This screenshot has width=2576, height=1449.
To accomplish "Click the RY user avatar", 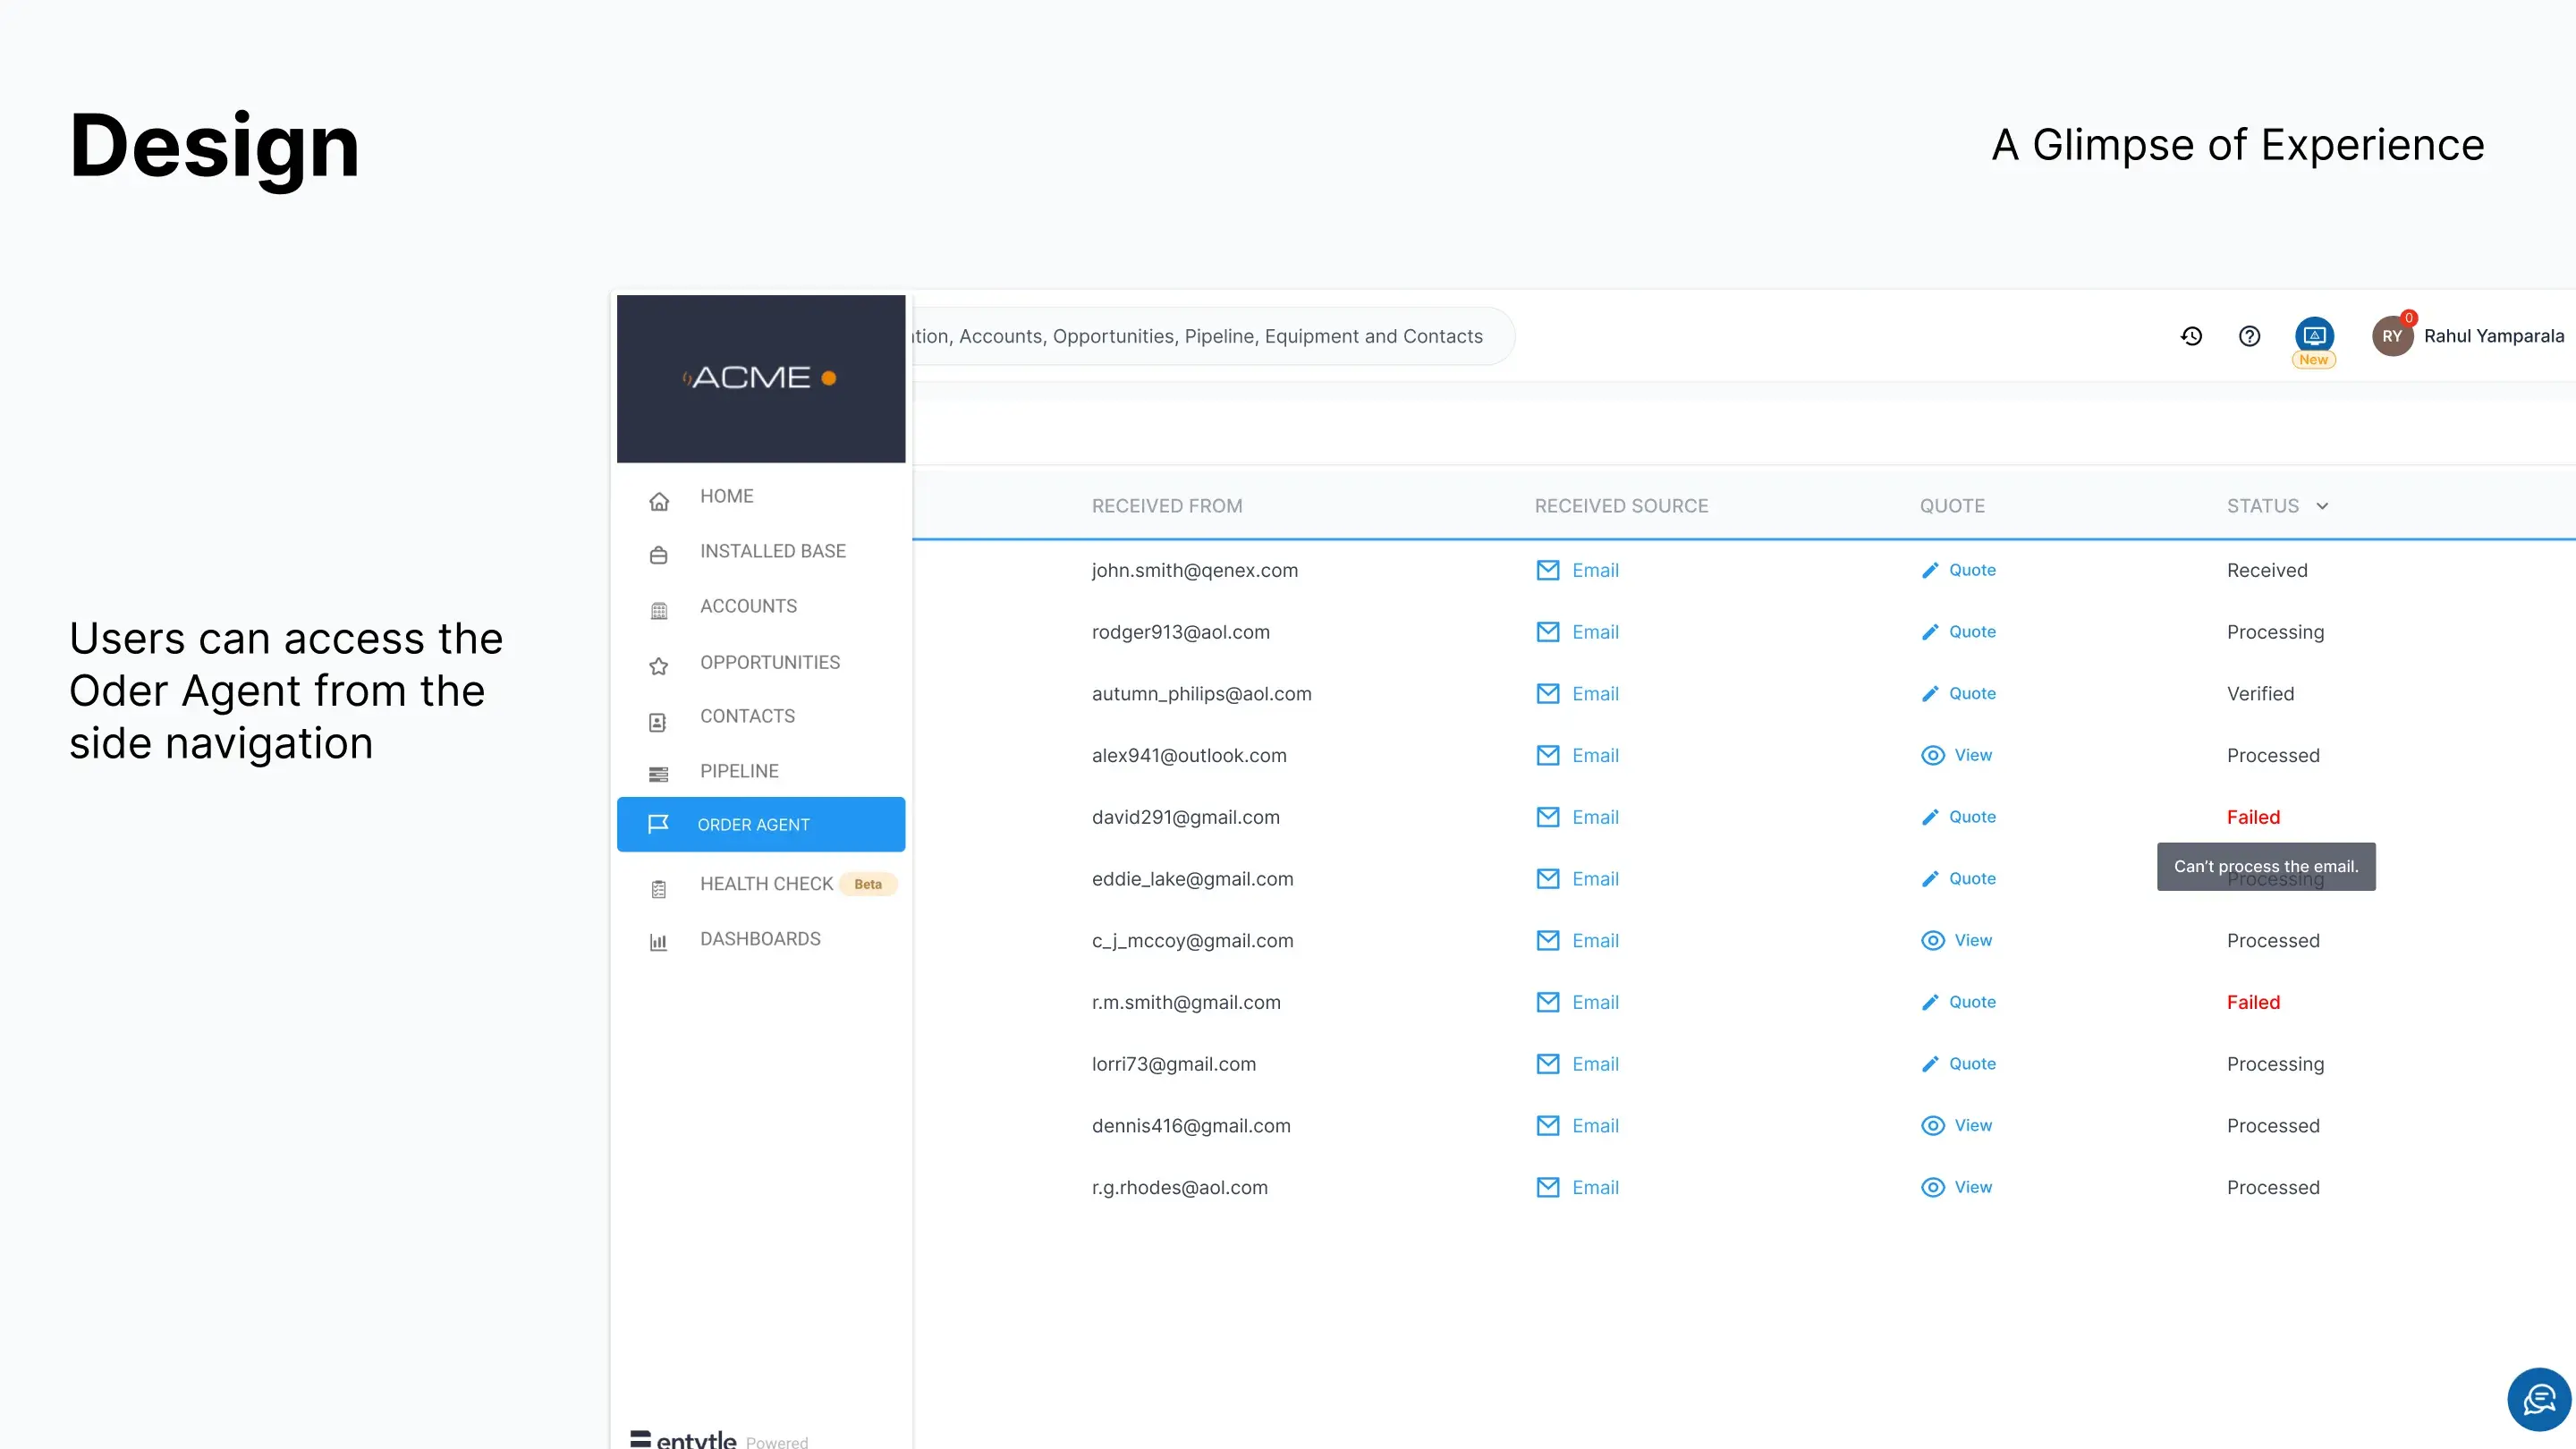I will (x=2392, y=336).
